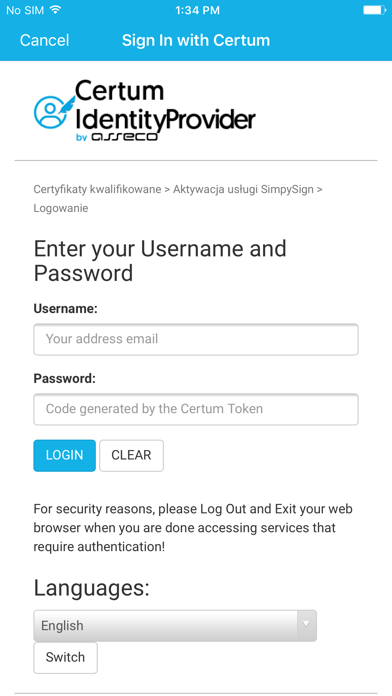This screenshot has width=392, height=696.
Task: Click the CLEAR button
Action: (131, 455)
